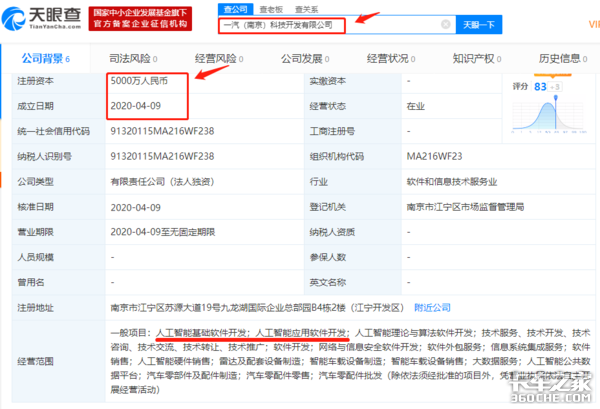The height and width of the screenshot is (409, 600).
Task: Click the 工商注册号 label
Action: coord(332,131)
